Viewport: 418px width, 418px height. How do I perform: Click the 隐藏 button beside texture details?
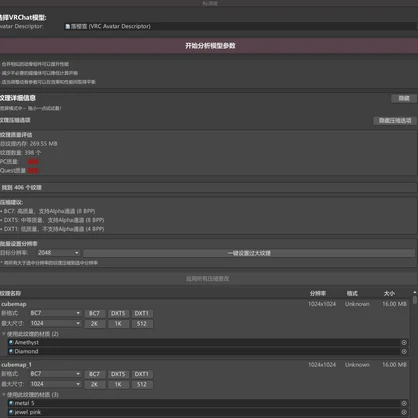click(404, 98)
